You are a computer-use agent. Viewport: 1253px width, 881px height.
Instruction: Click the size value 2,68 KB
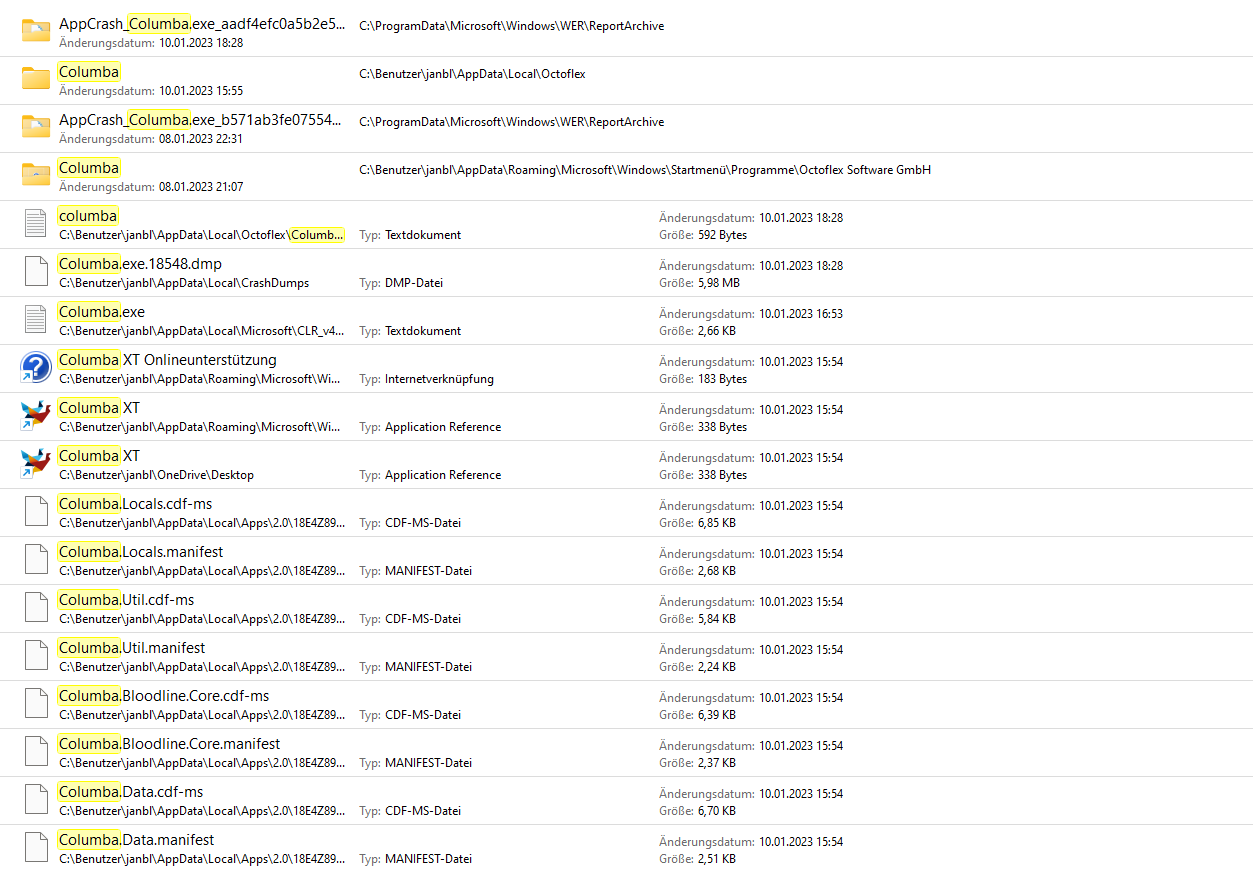tap(717, 571)
